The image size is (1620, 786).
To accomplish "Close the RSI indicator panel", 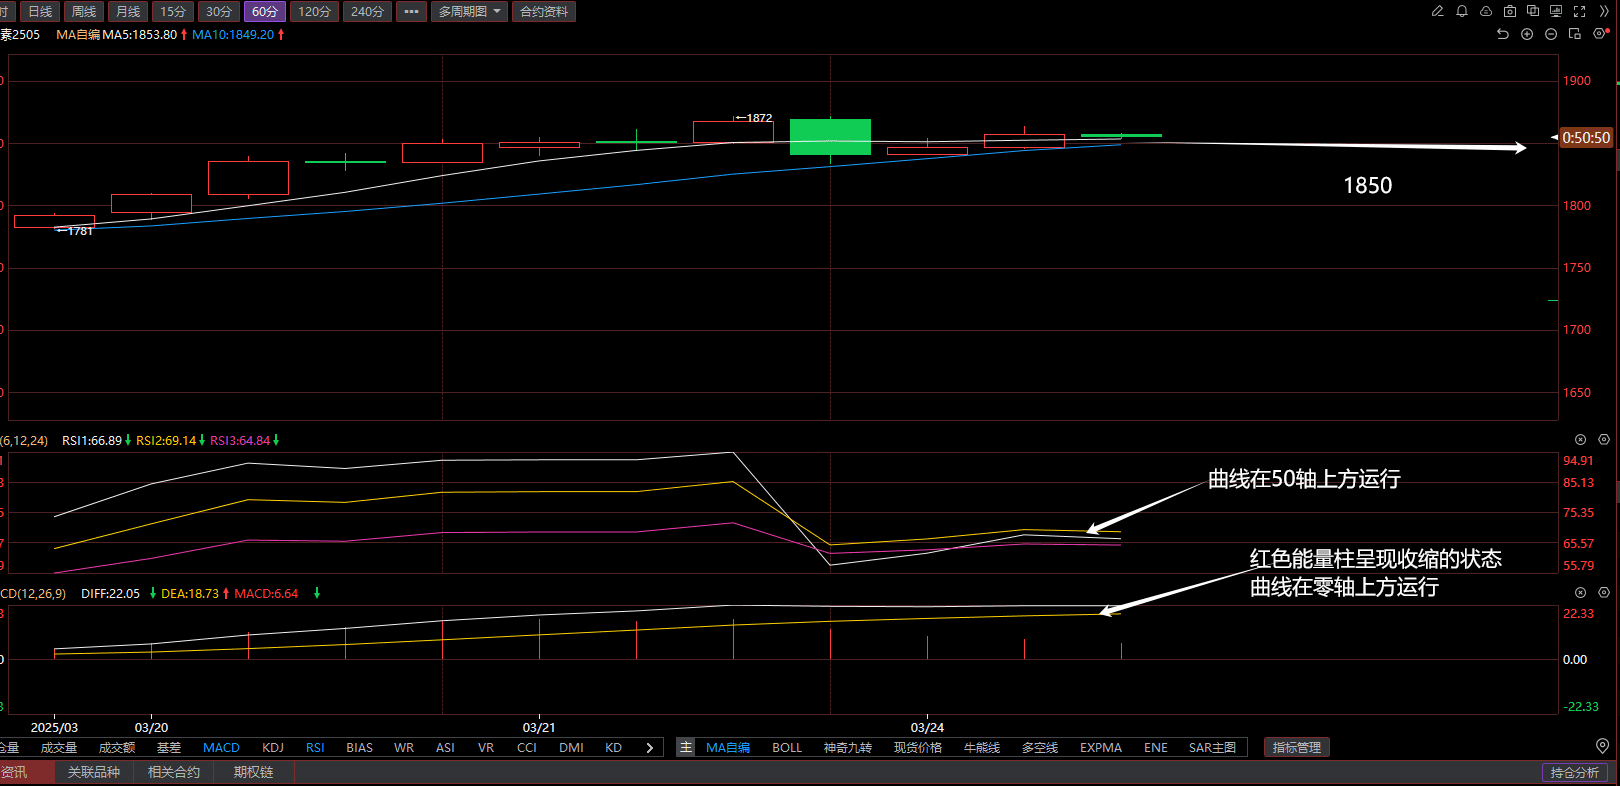I will tap(1580, 439).
